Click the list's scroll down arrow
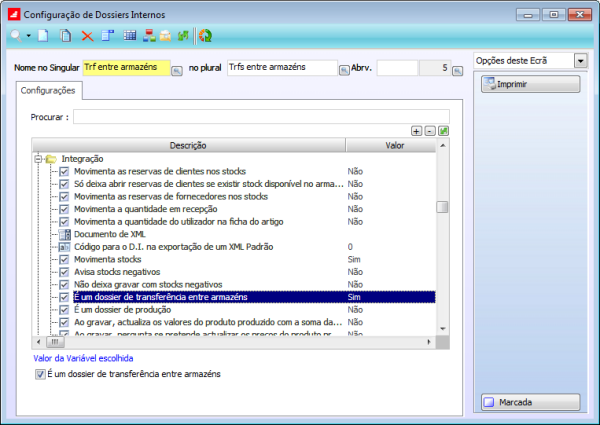This screenshot has height=425, width=600. point(443,329)
